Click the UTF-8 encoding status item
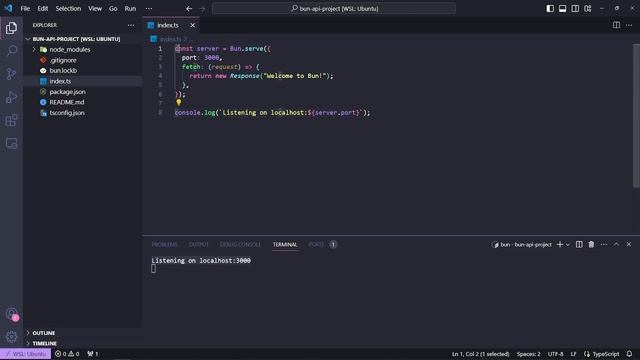This screenshot has height=360, width=640. tap(555, 354)
